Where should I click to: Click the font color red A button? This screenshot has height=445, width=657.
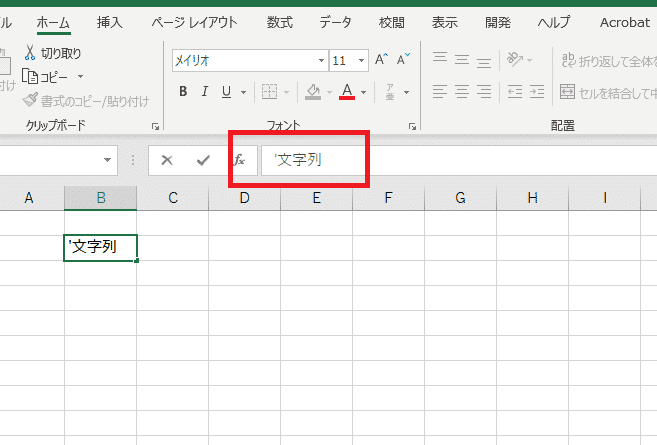coord(347,92)
